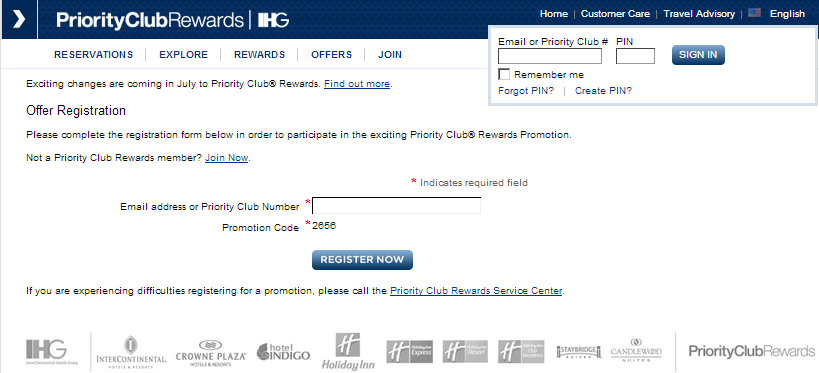Select the Crowne Plaza logo
Image resolution: width=819 pixels, height=373 pixels.
pyautogui.click(x=210, y=353)
